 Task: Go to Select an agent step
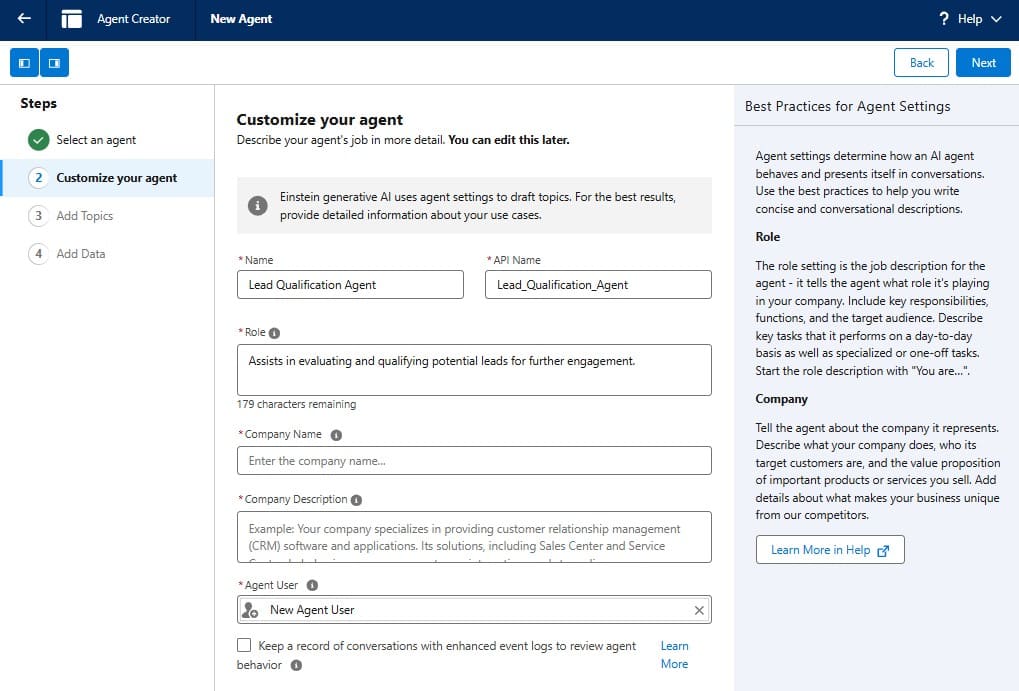[x=96, y=140]
